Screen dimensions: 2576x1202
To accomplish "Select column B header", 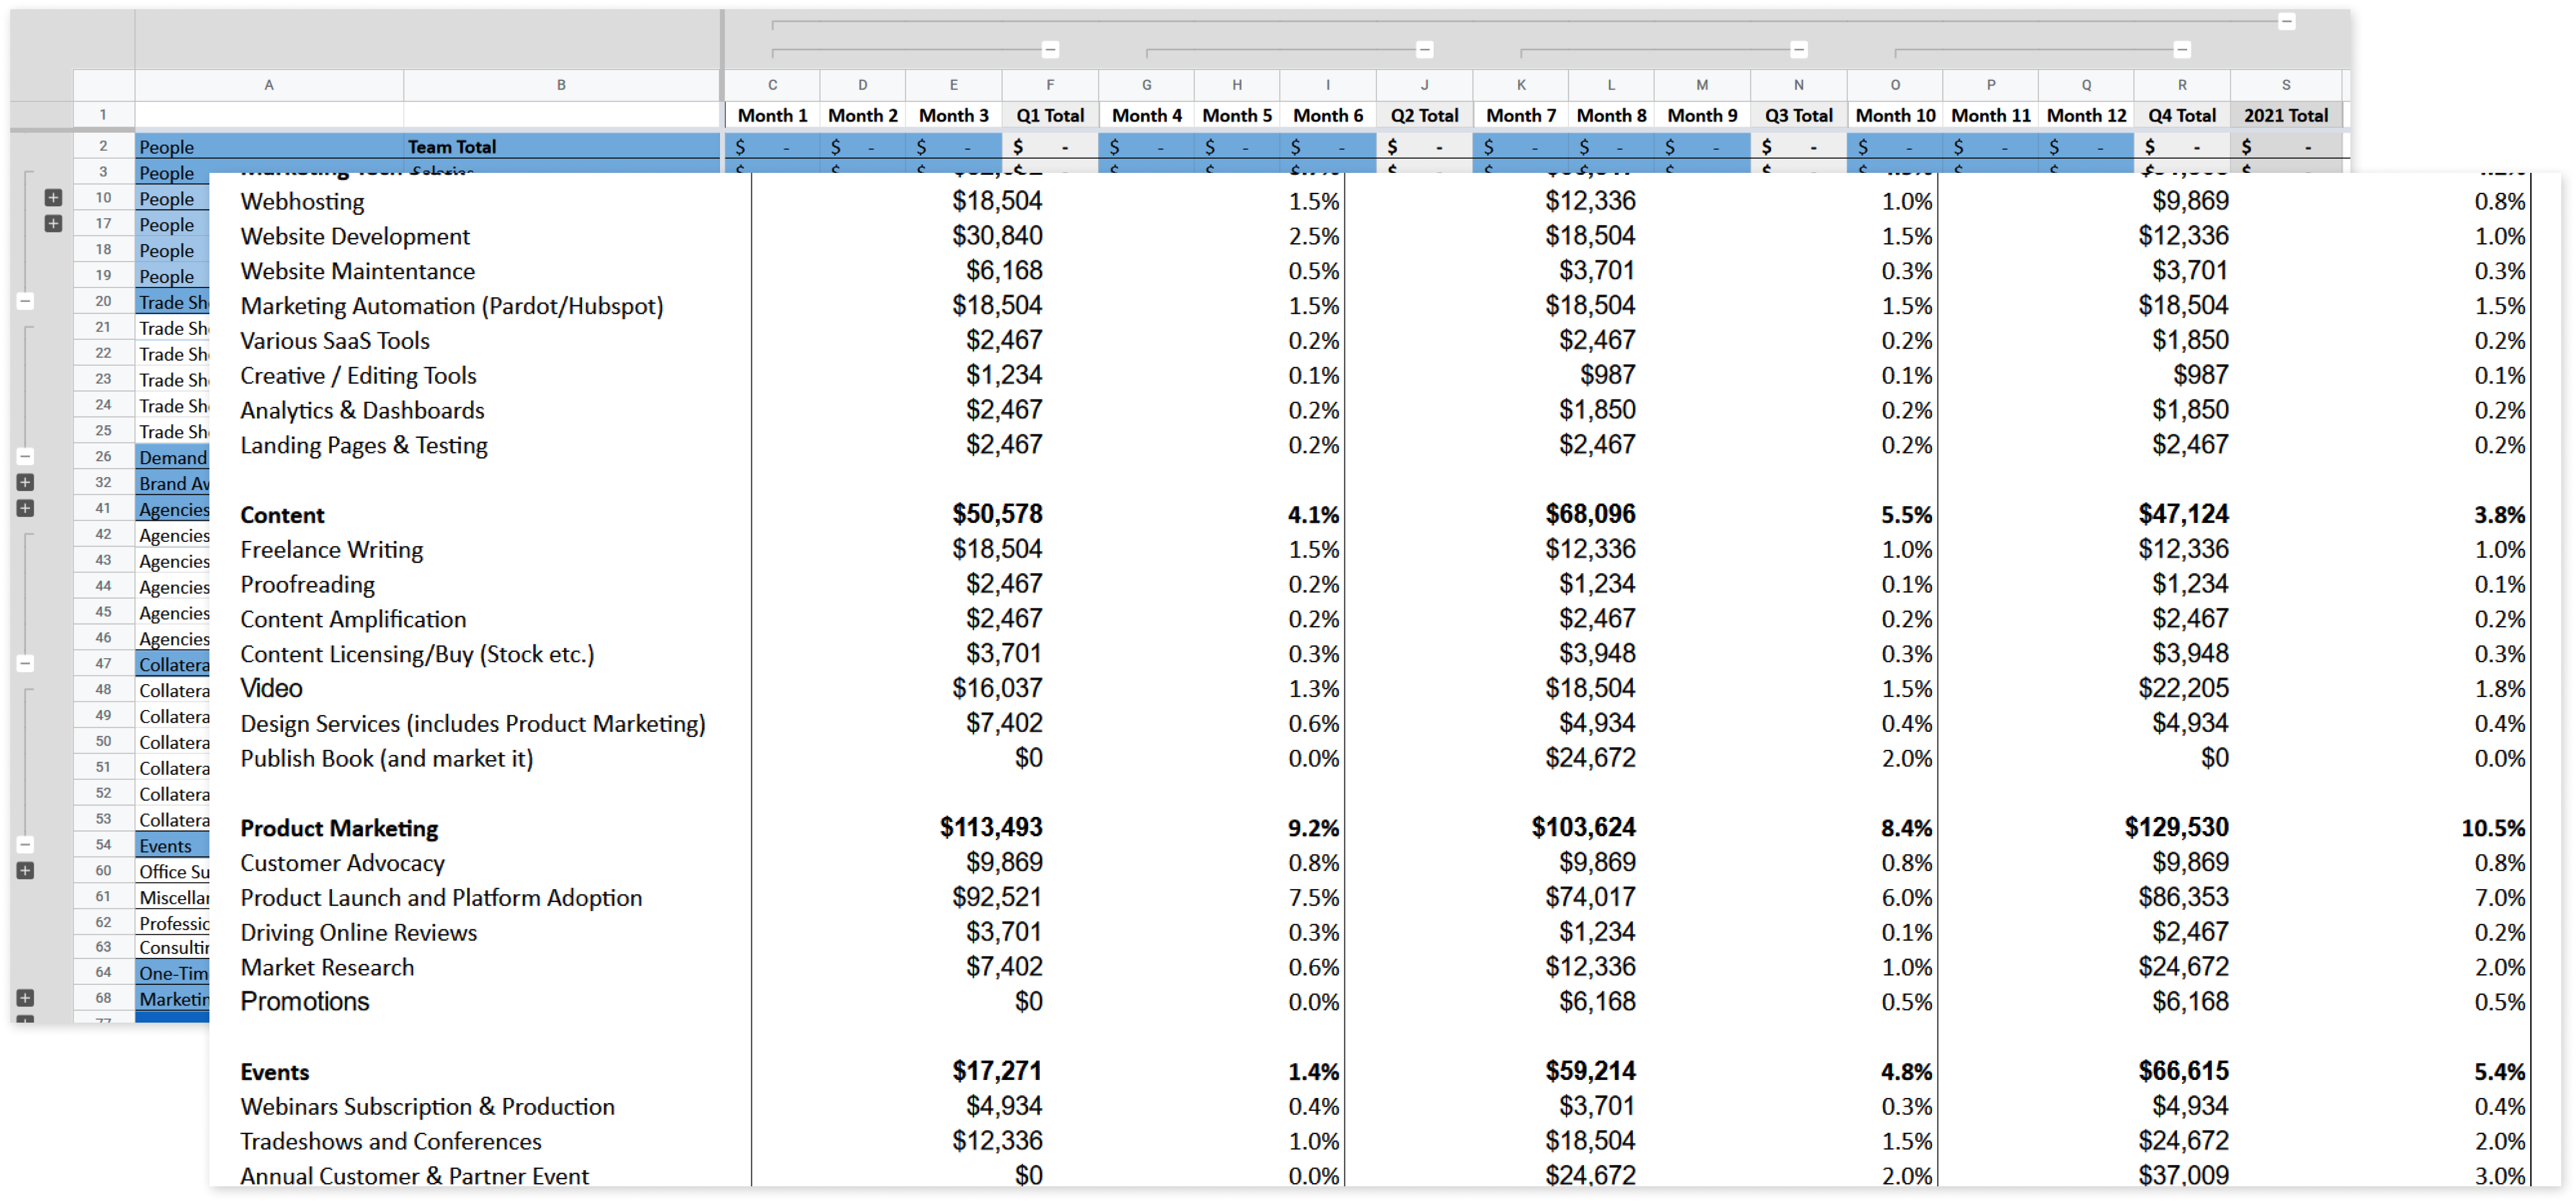I will click(x=561, y=85).
